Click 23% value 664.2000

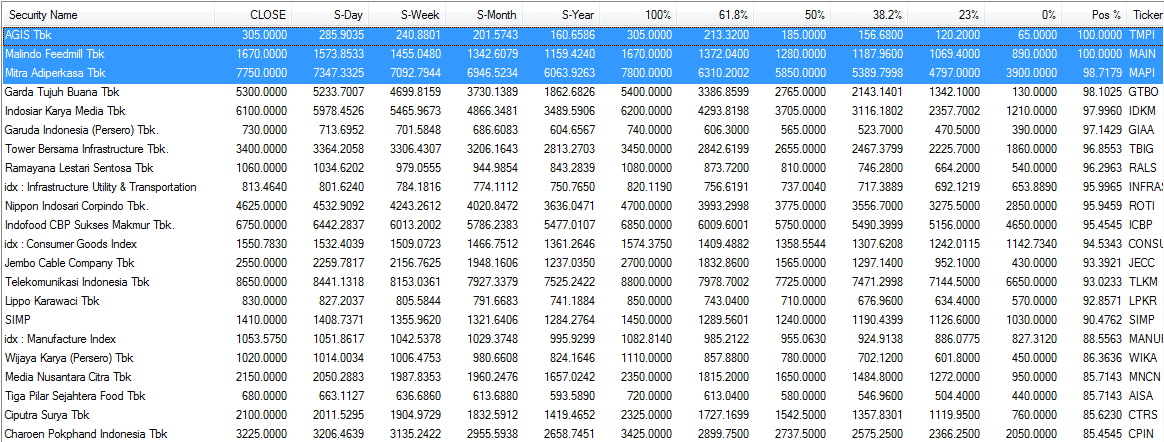tap(959, 168)
